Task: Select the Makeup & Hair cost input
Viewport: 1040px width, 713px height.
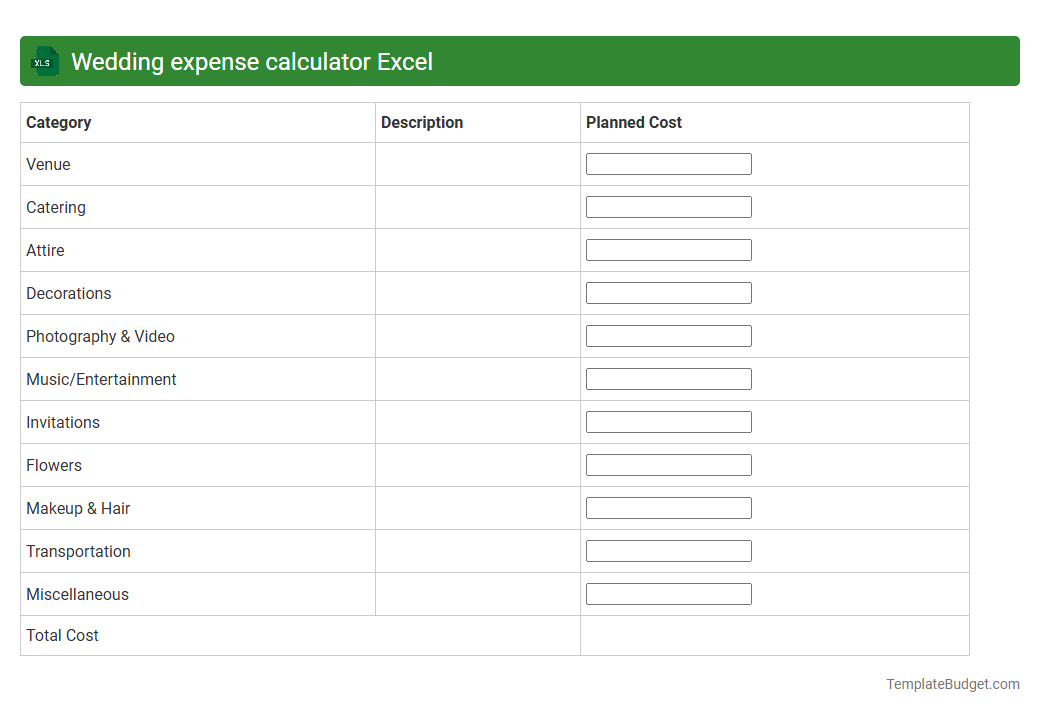Action: pos(668,507)
